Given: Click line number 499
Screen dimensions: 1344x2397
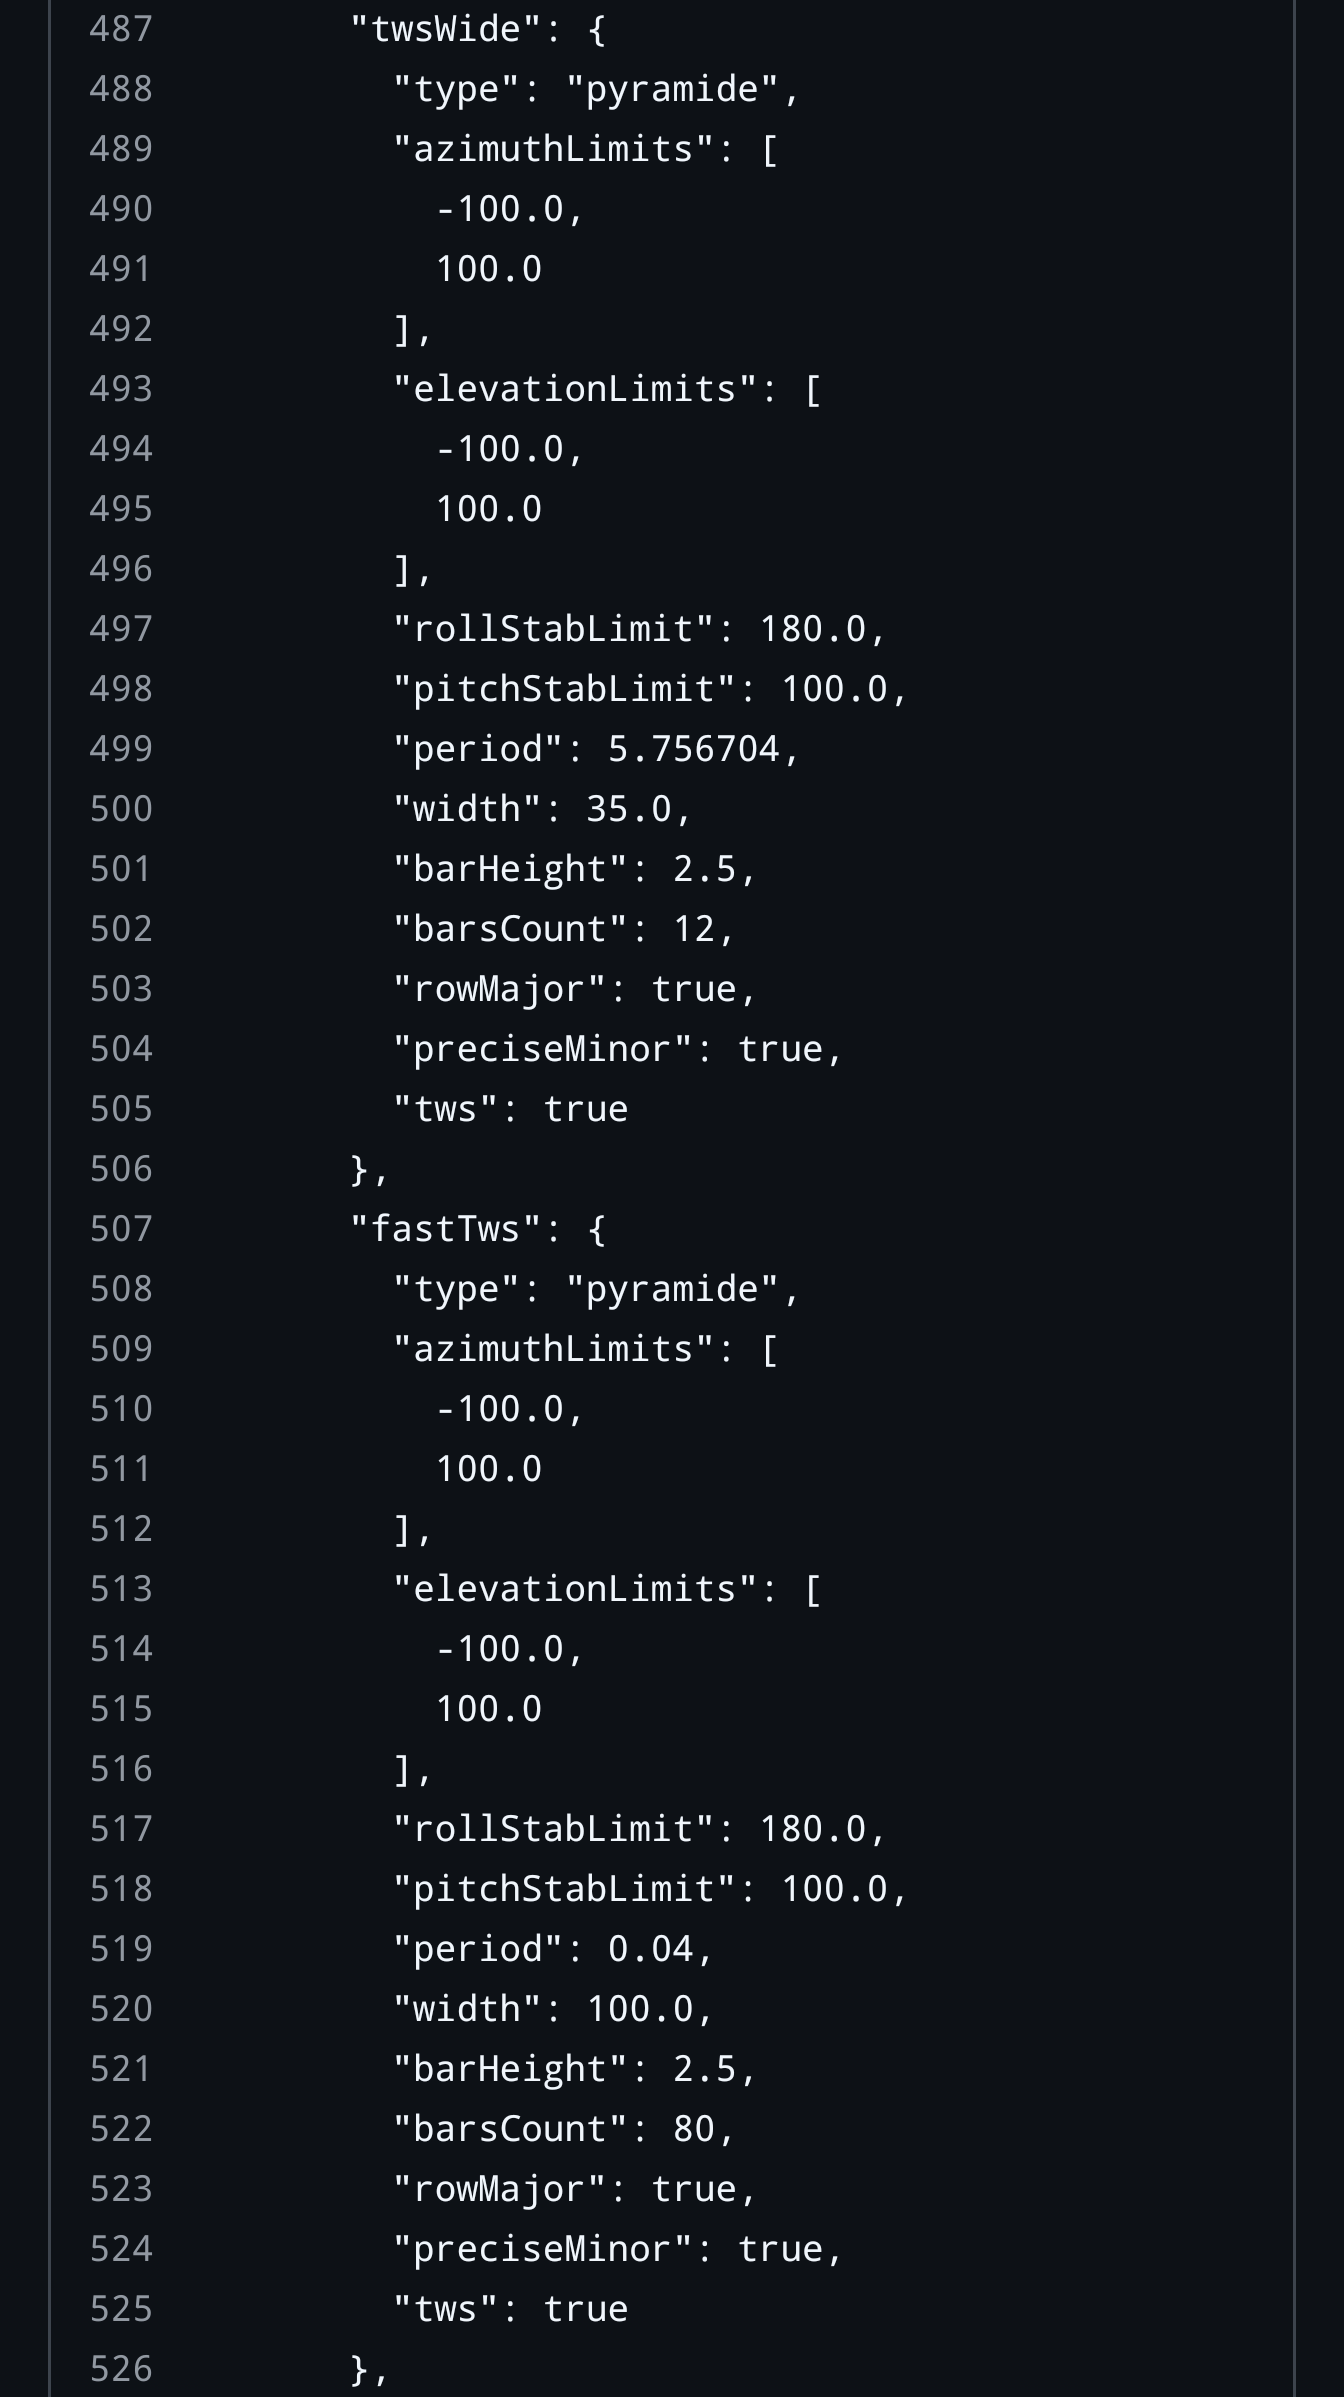Looking at the screenshot, I should point(121,749).
